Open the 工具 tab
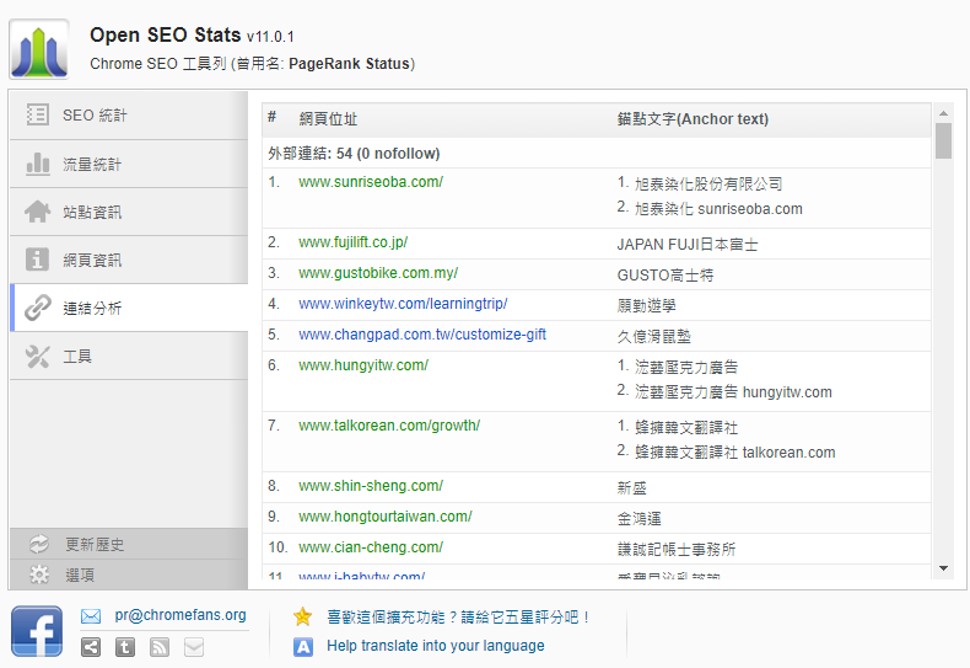The width and height of the screenshot is (970, 668). (129, 356)
